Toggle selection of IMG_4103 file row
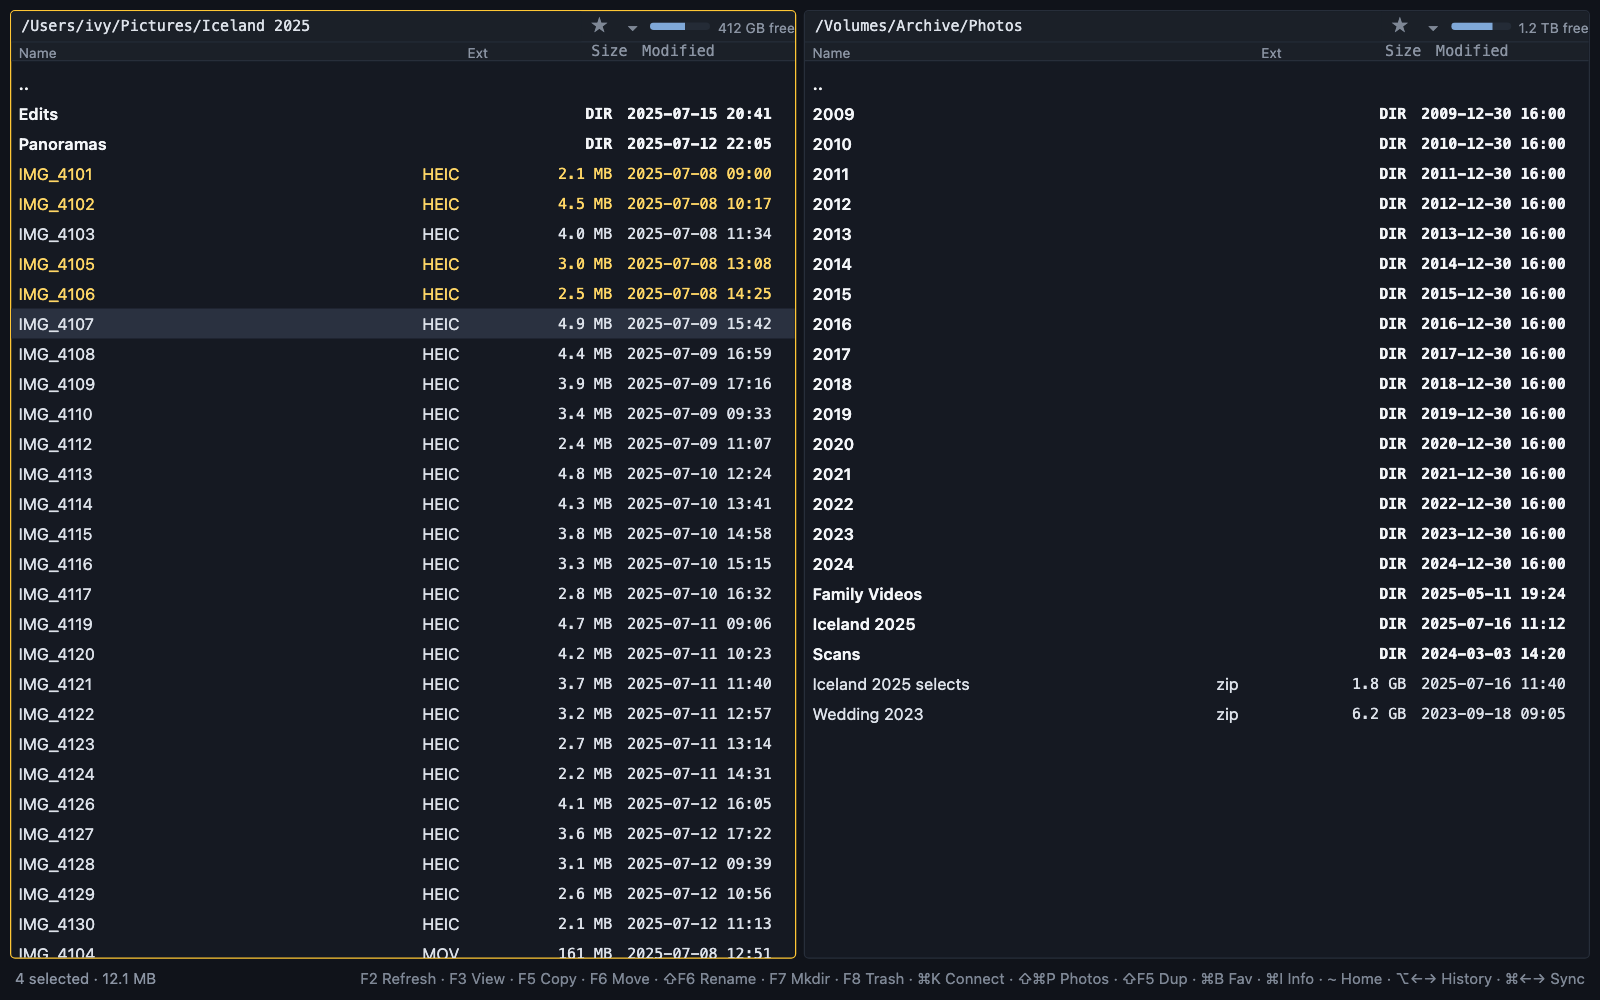The image size is (1600, 1000). (x=403, y=234)
